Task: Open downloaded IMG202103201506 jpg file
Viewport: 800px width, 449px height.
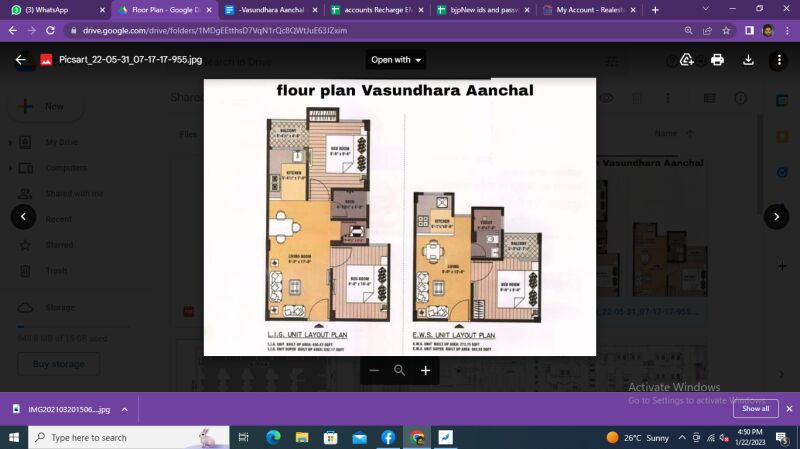Action: click(x=69, y=409)
